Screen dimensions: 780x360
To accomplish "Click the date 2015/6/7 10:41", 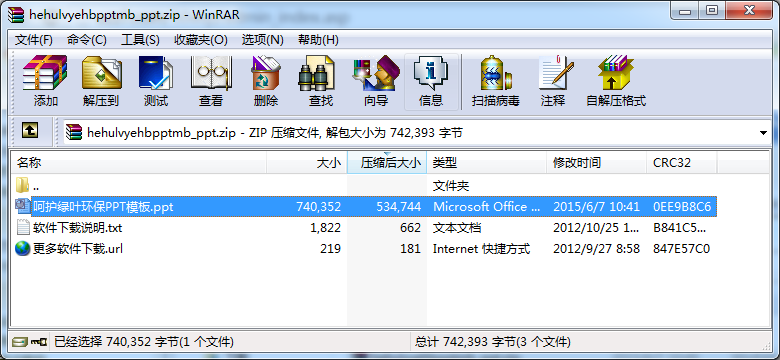I will coord(596,206).
